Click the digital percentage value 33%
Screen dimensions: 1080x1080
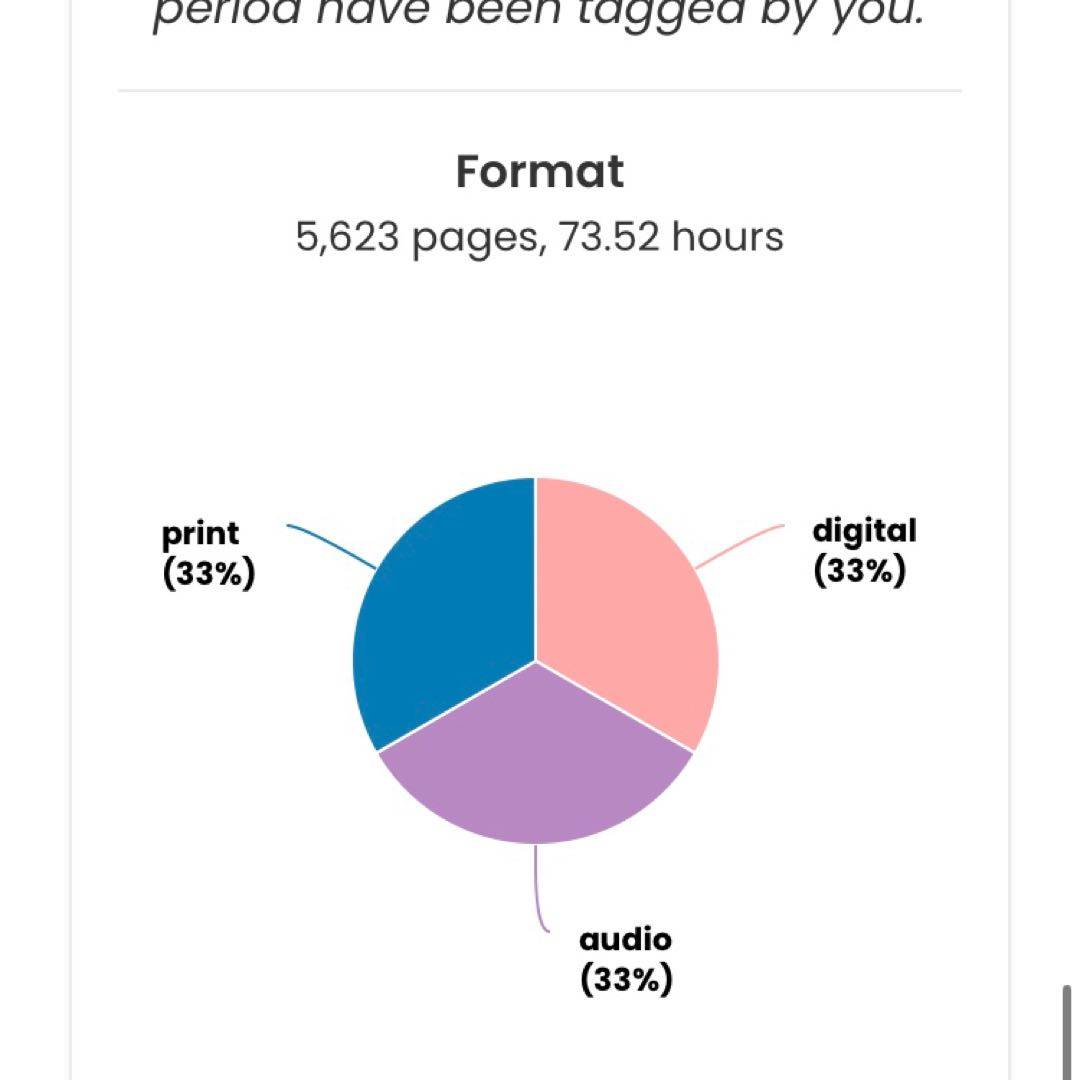[859, 571]
